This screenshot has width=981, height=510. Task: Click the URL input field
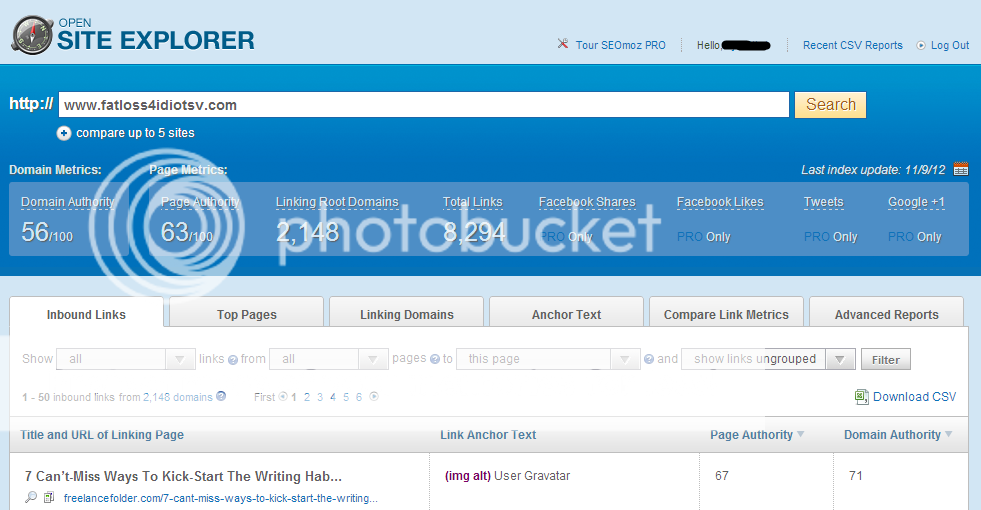click(x=424, y=105)
